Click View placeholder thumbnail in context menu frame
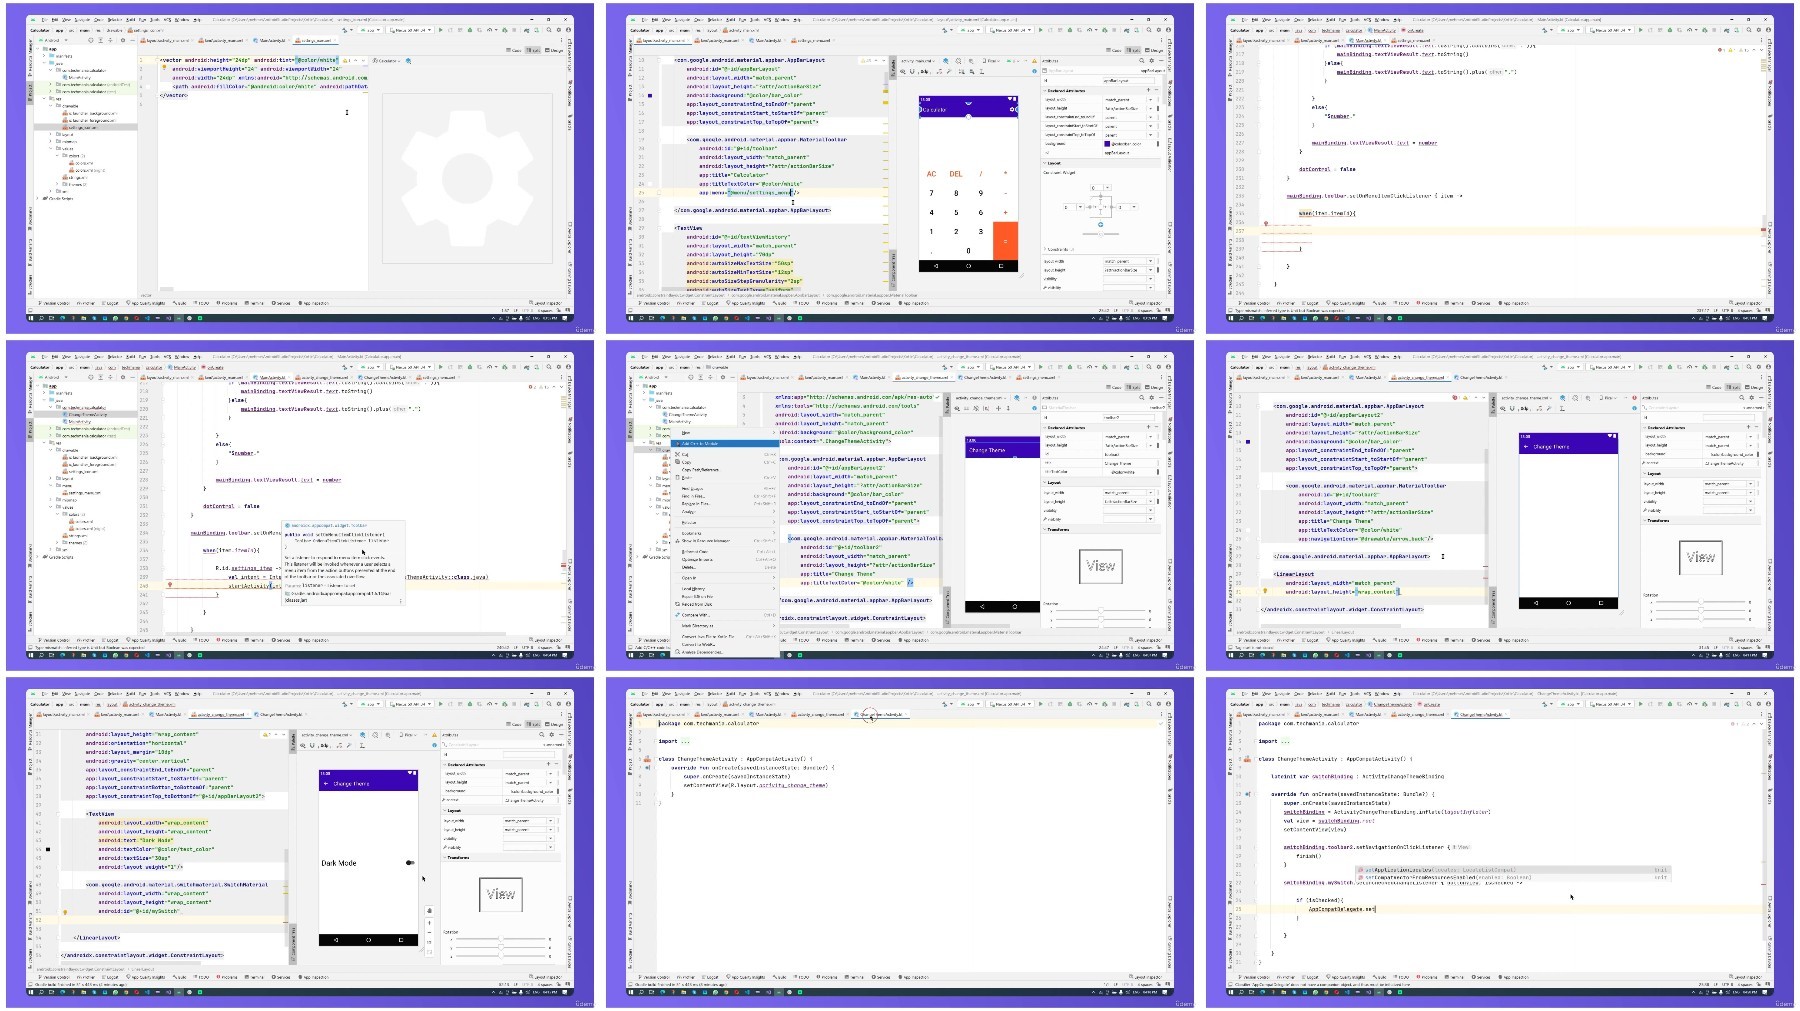The image size is (1800, 1011). (x=1101, y=566)
